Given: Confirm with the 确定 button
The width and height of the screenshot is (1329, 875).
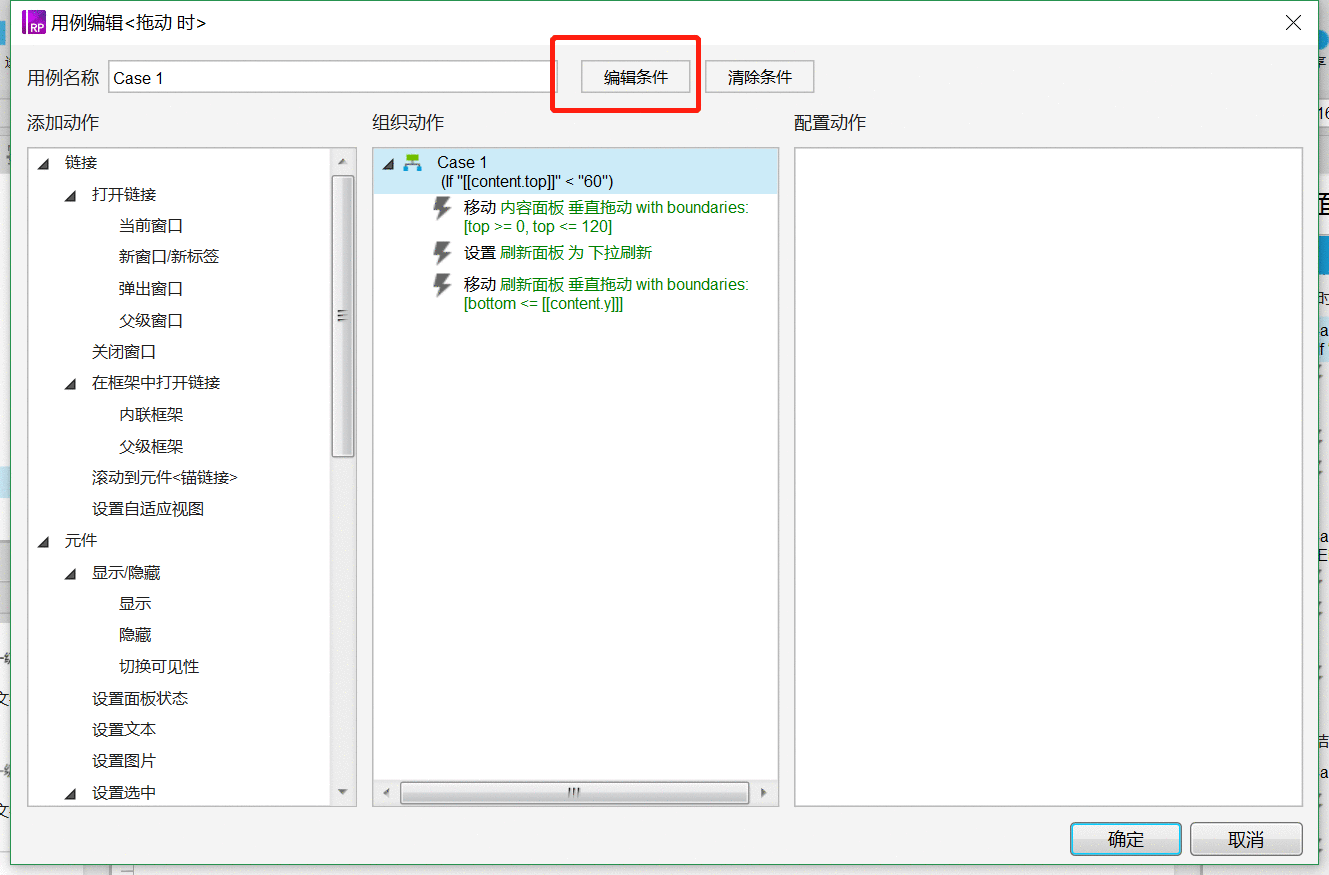Looking at the screenshot, I should point(1126,839).
